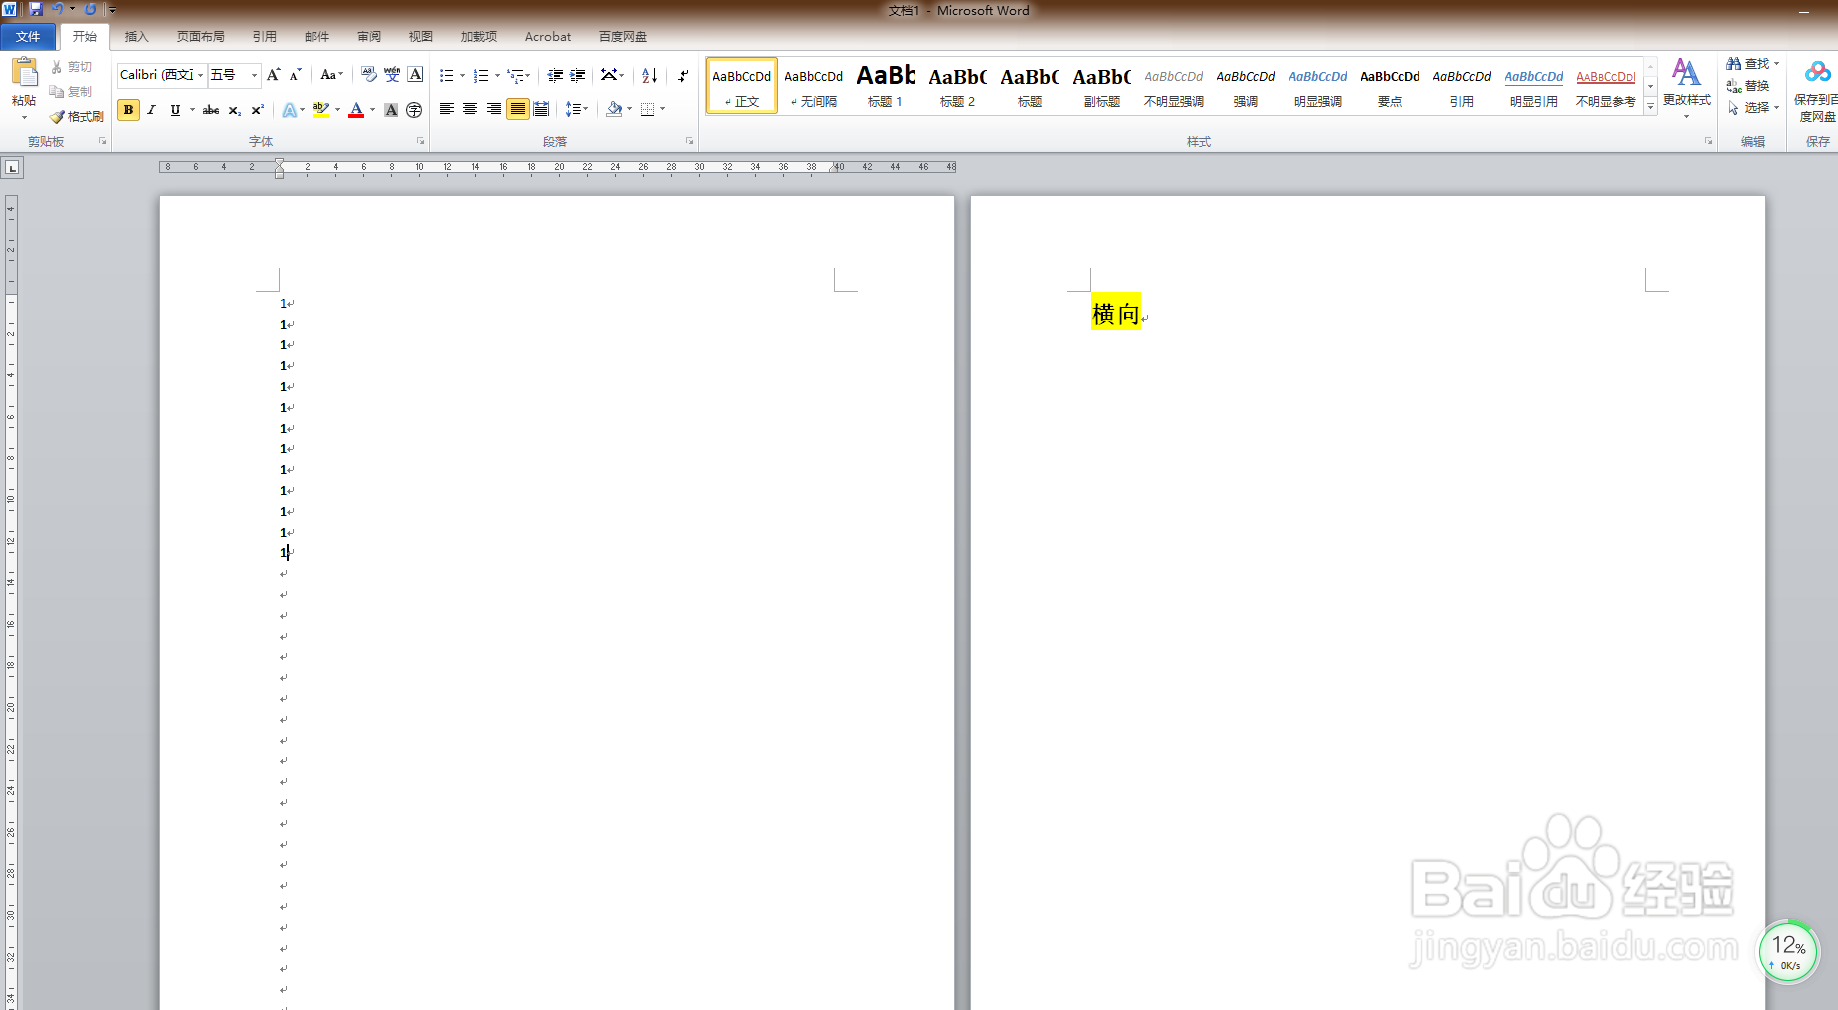Switch to the 插入 (Insert) tab
Screen dimensions: 1838x1010
[136, 37]
